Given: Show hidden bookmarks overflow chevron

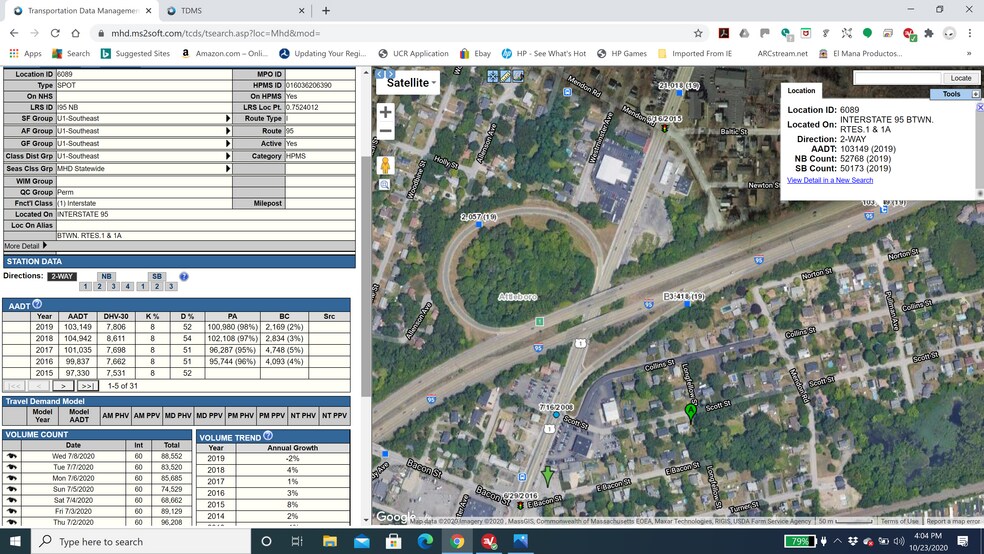Looking at the screenshot, I should tap(969, 53).
